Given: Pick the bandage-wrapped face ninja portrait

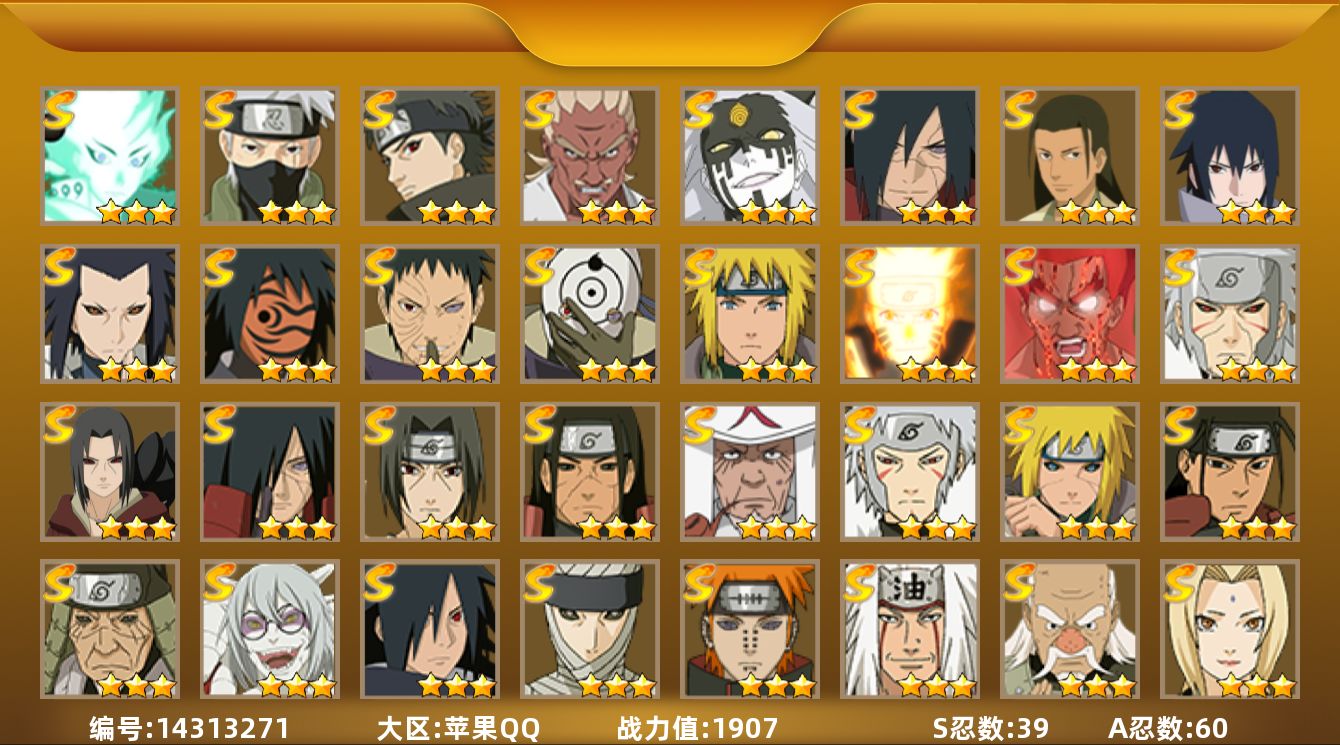Looking at the screenshot, I should click(x=590, y=630).
